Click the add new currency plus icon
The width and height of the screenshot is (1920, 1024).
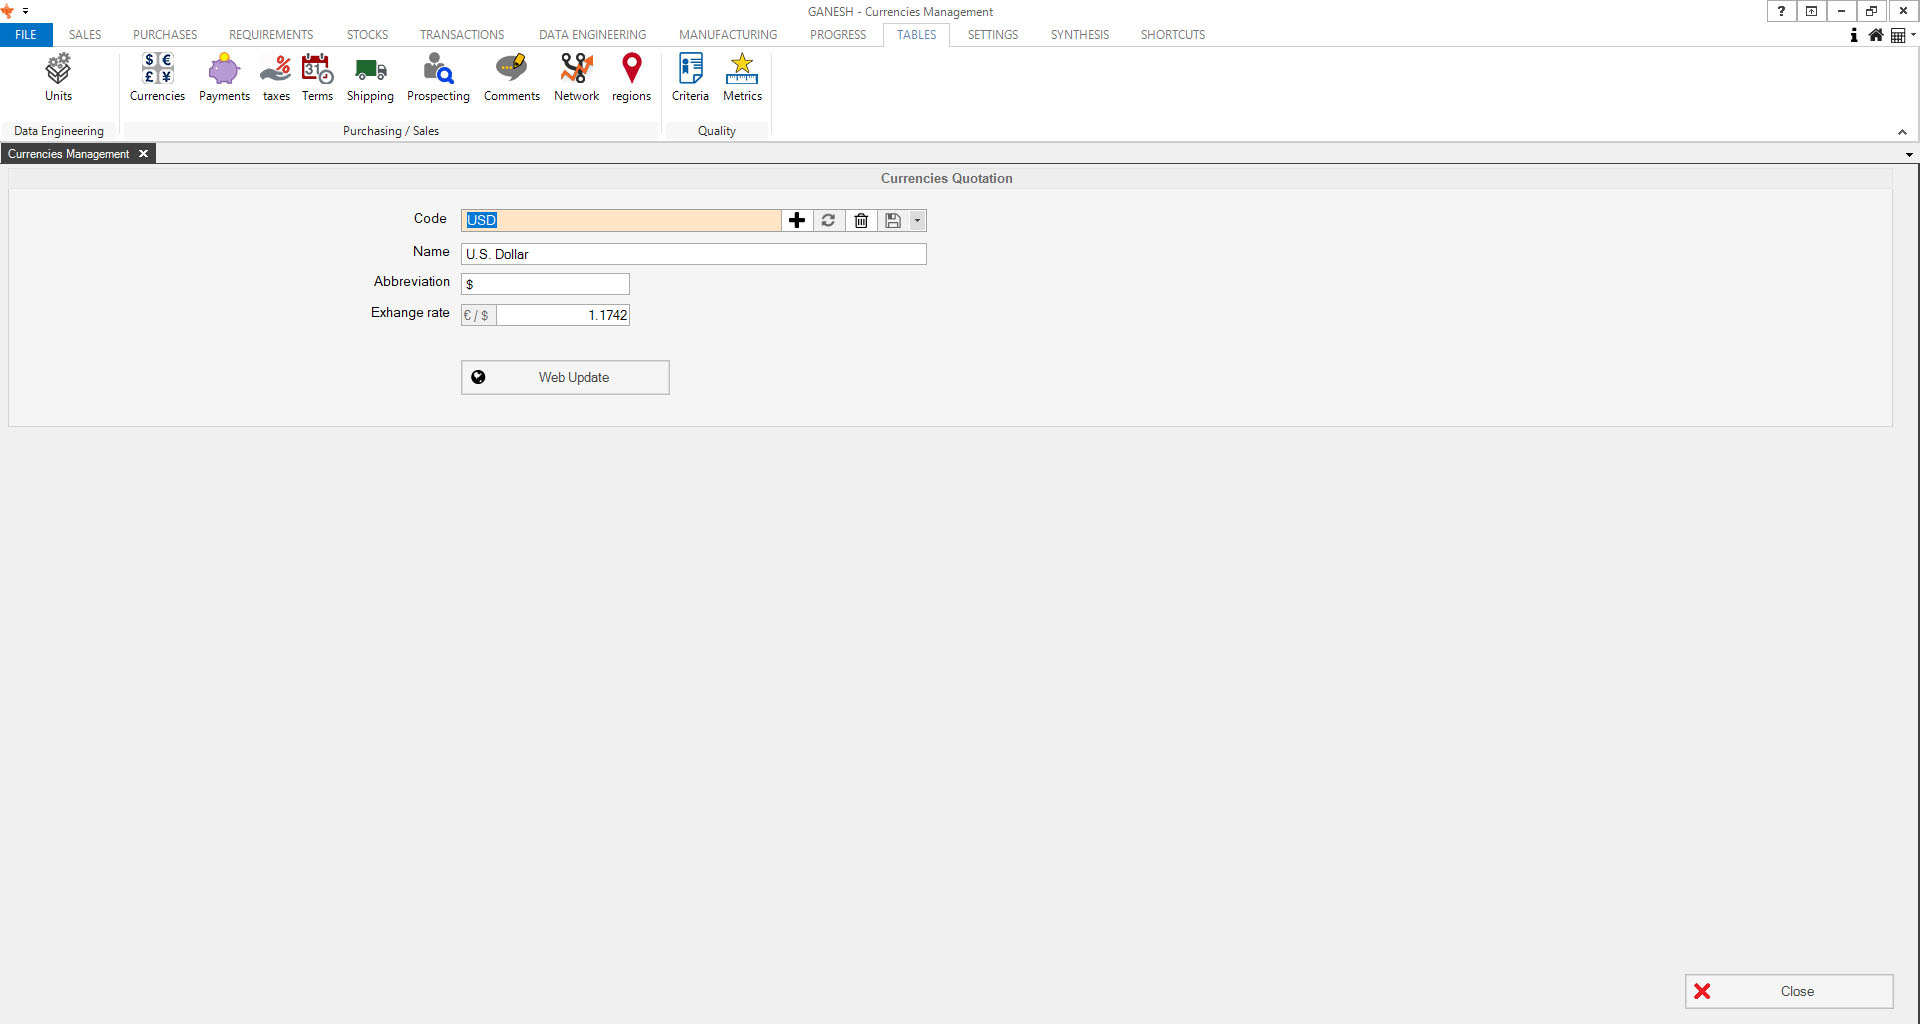(797, 221)
